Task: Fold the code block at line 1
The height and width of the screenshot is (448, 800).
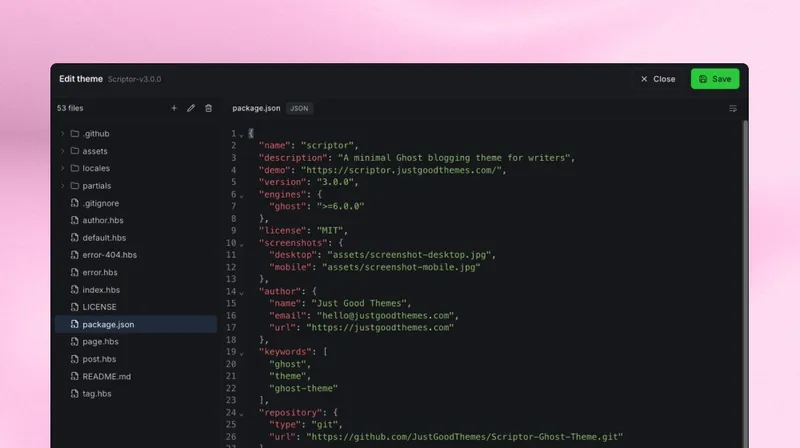Action: point(241,135)
